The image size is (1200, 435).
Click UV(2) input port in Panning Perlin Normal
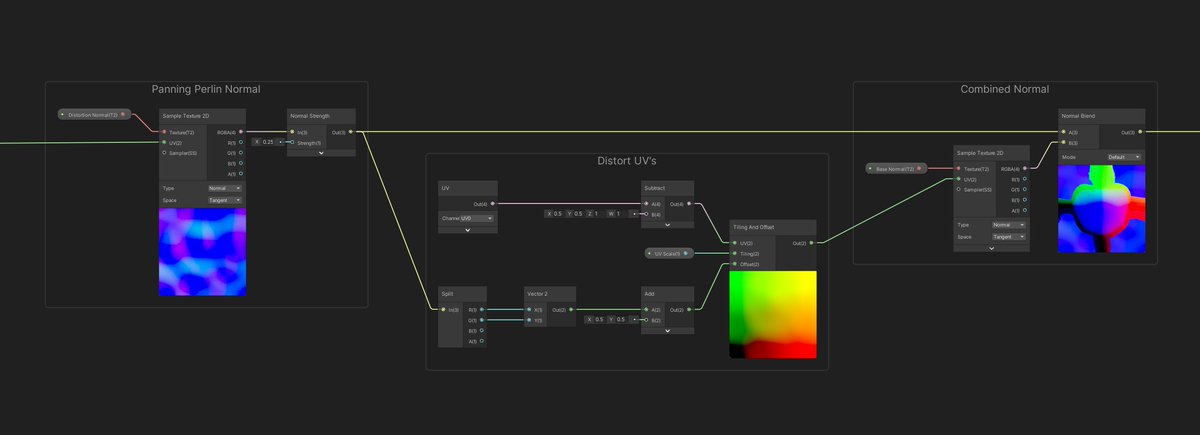[x=164, y=143]
